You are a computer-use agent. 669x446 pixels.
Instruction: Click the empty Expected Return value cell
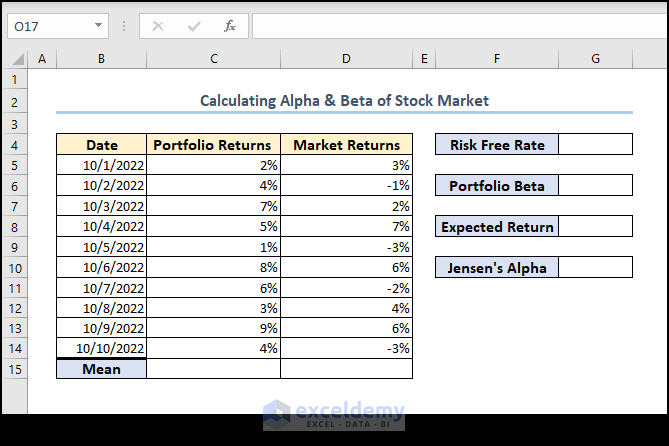(595, 227)
